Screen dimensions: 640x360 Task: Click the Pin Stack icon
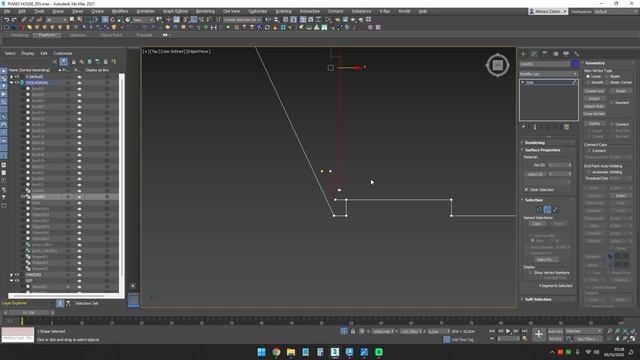pyautogui.click(x=524, y=127)
